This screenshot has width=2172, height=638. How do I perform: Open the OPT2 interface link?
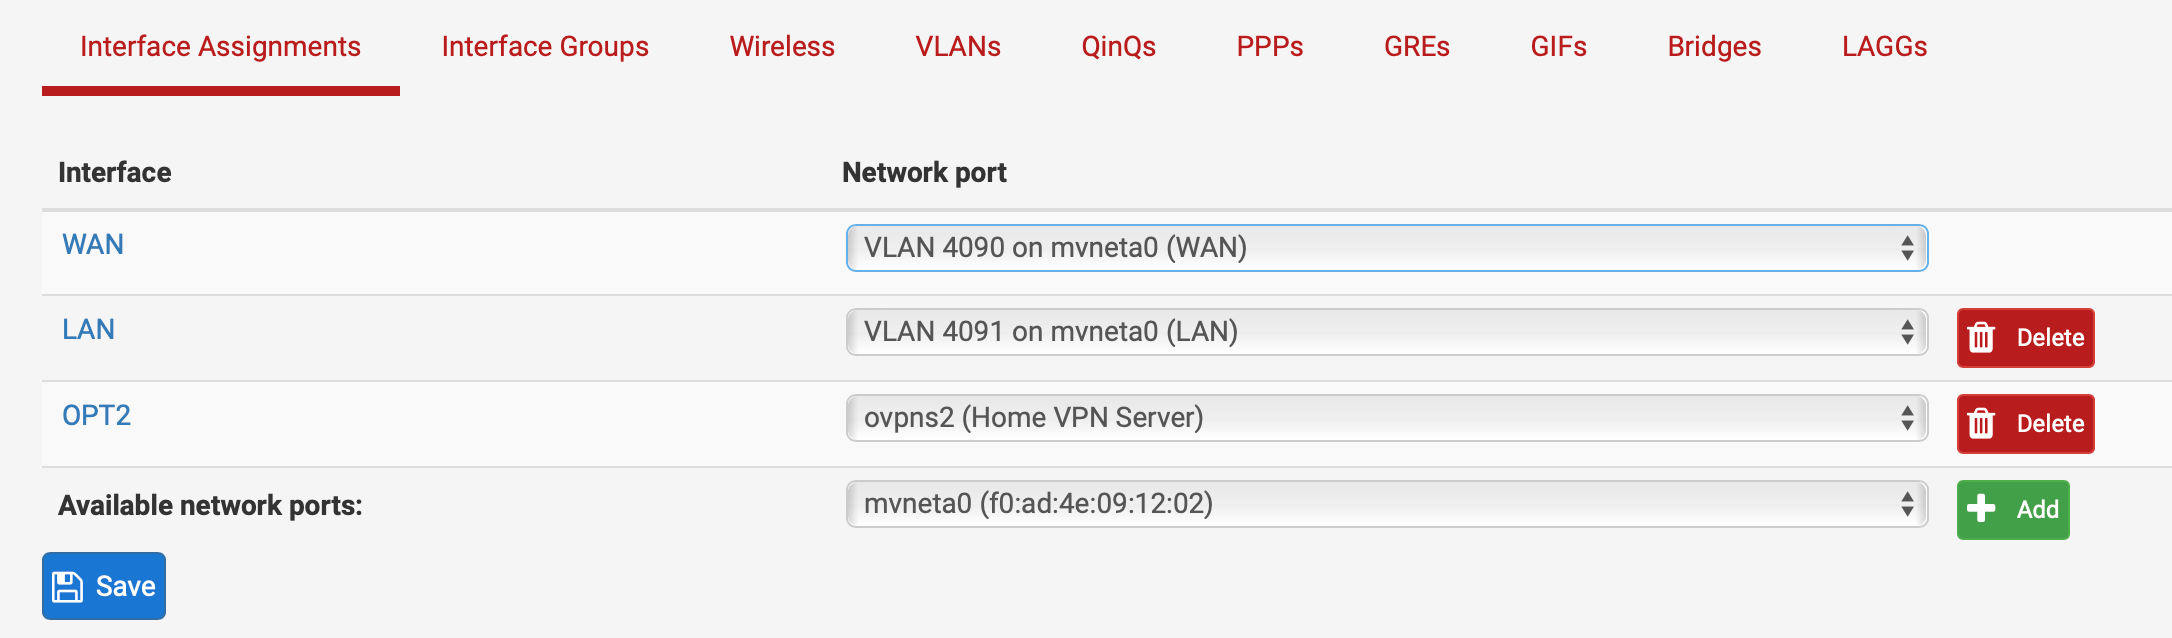(96, 416)
